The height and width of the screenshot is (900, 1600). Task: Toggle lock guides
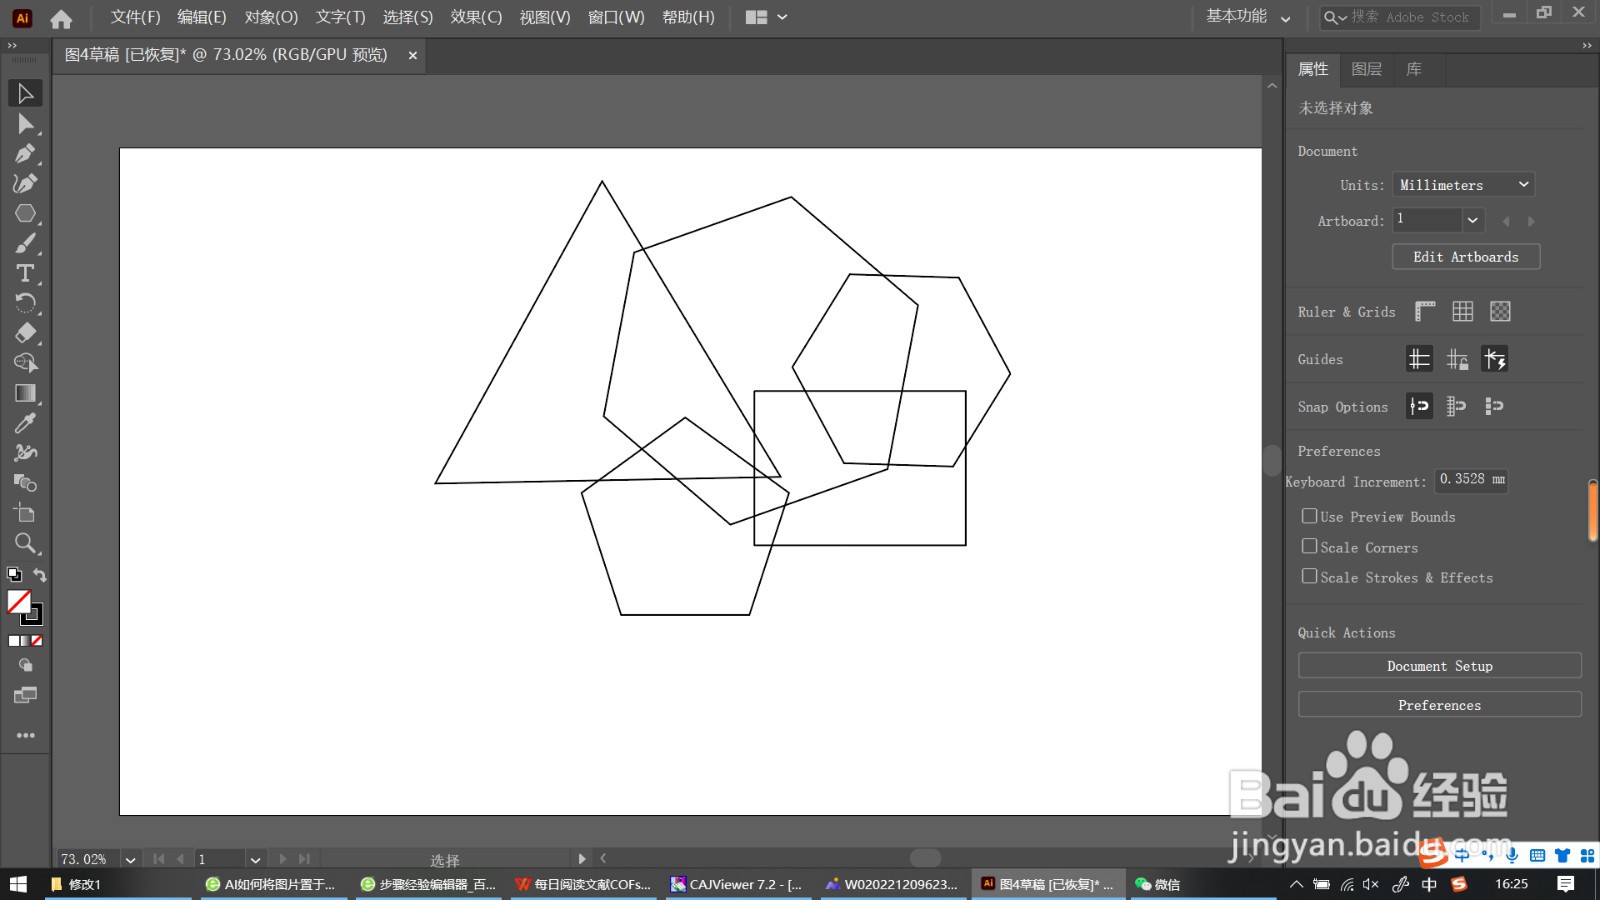(x=1457, y=359)
